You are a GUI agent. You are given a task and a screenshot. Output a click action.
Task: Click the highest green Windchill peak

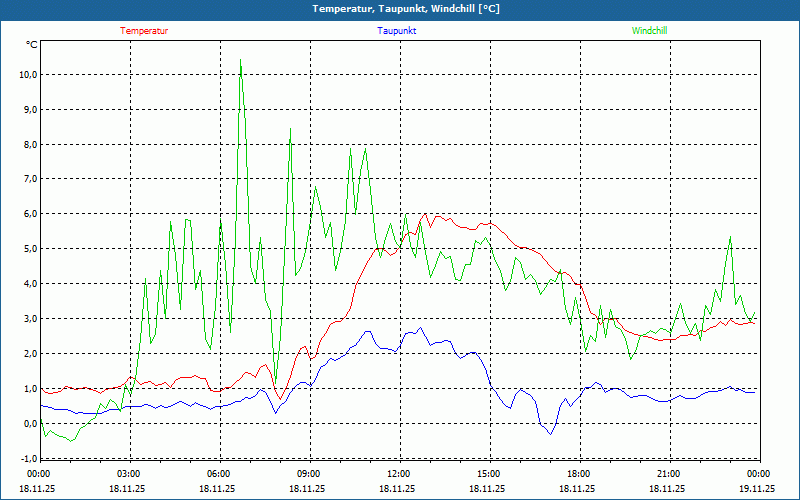tap(240, 60)
